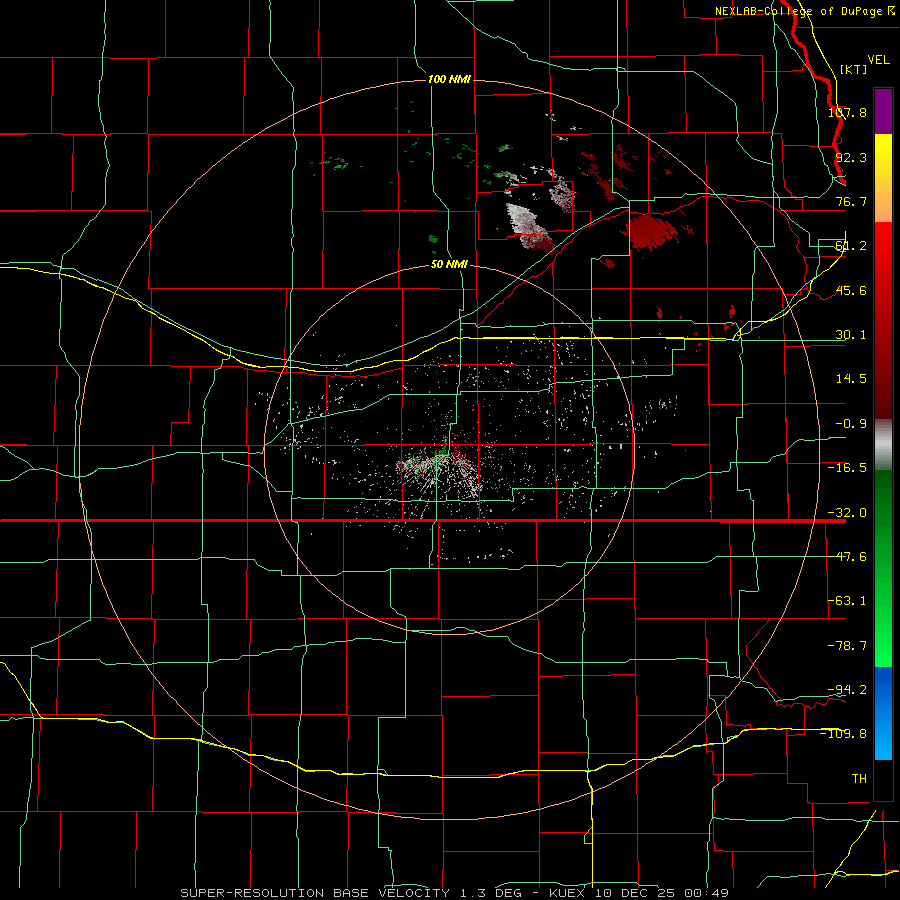Select the -63.1 scale value
Viewport: 900px width, 900px height.
(847, 601)
